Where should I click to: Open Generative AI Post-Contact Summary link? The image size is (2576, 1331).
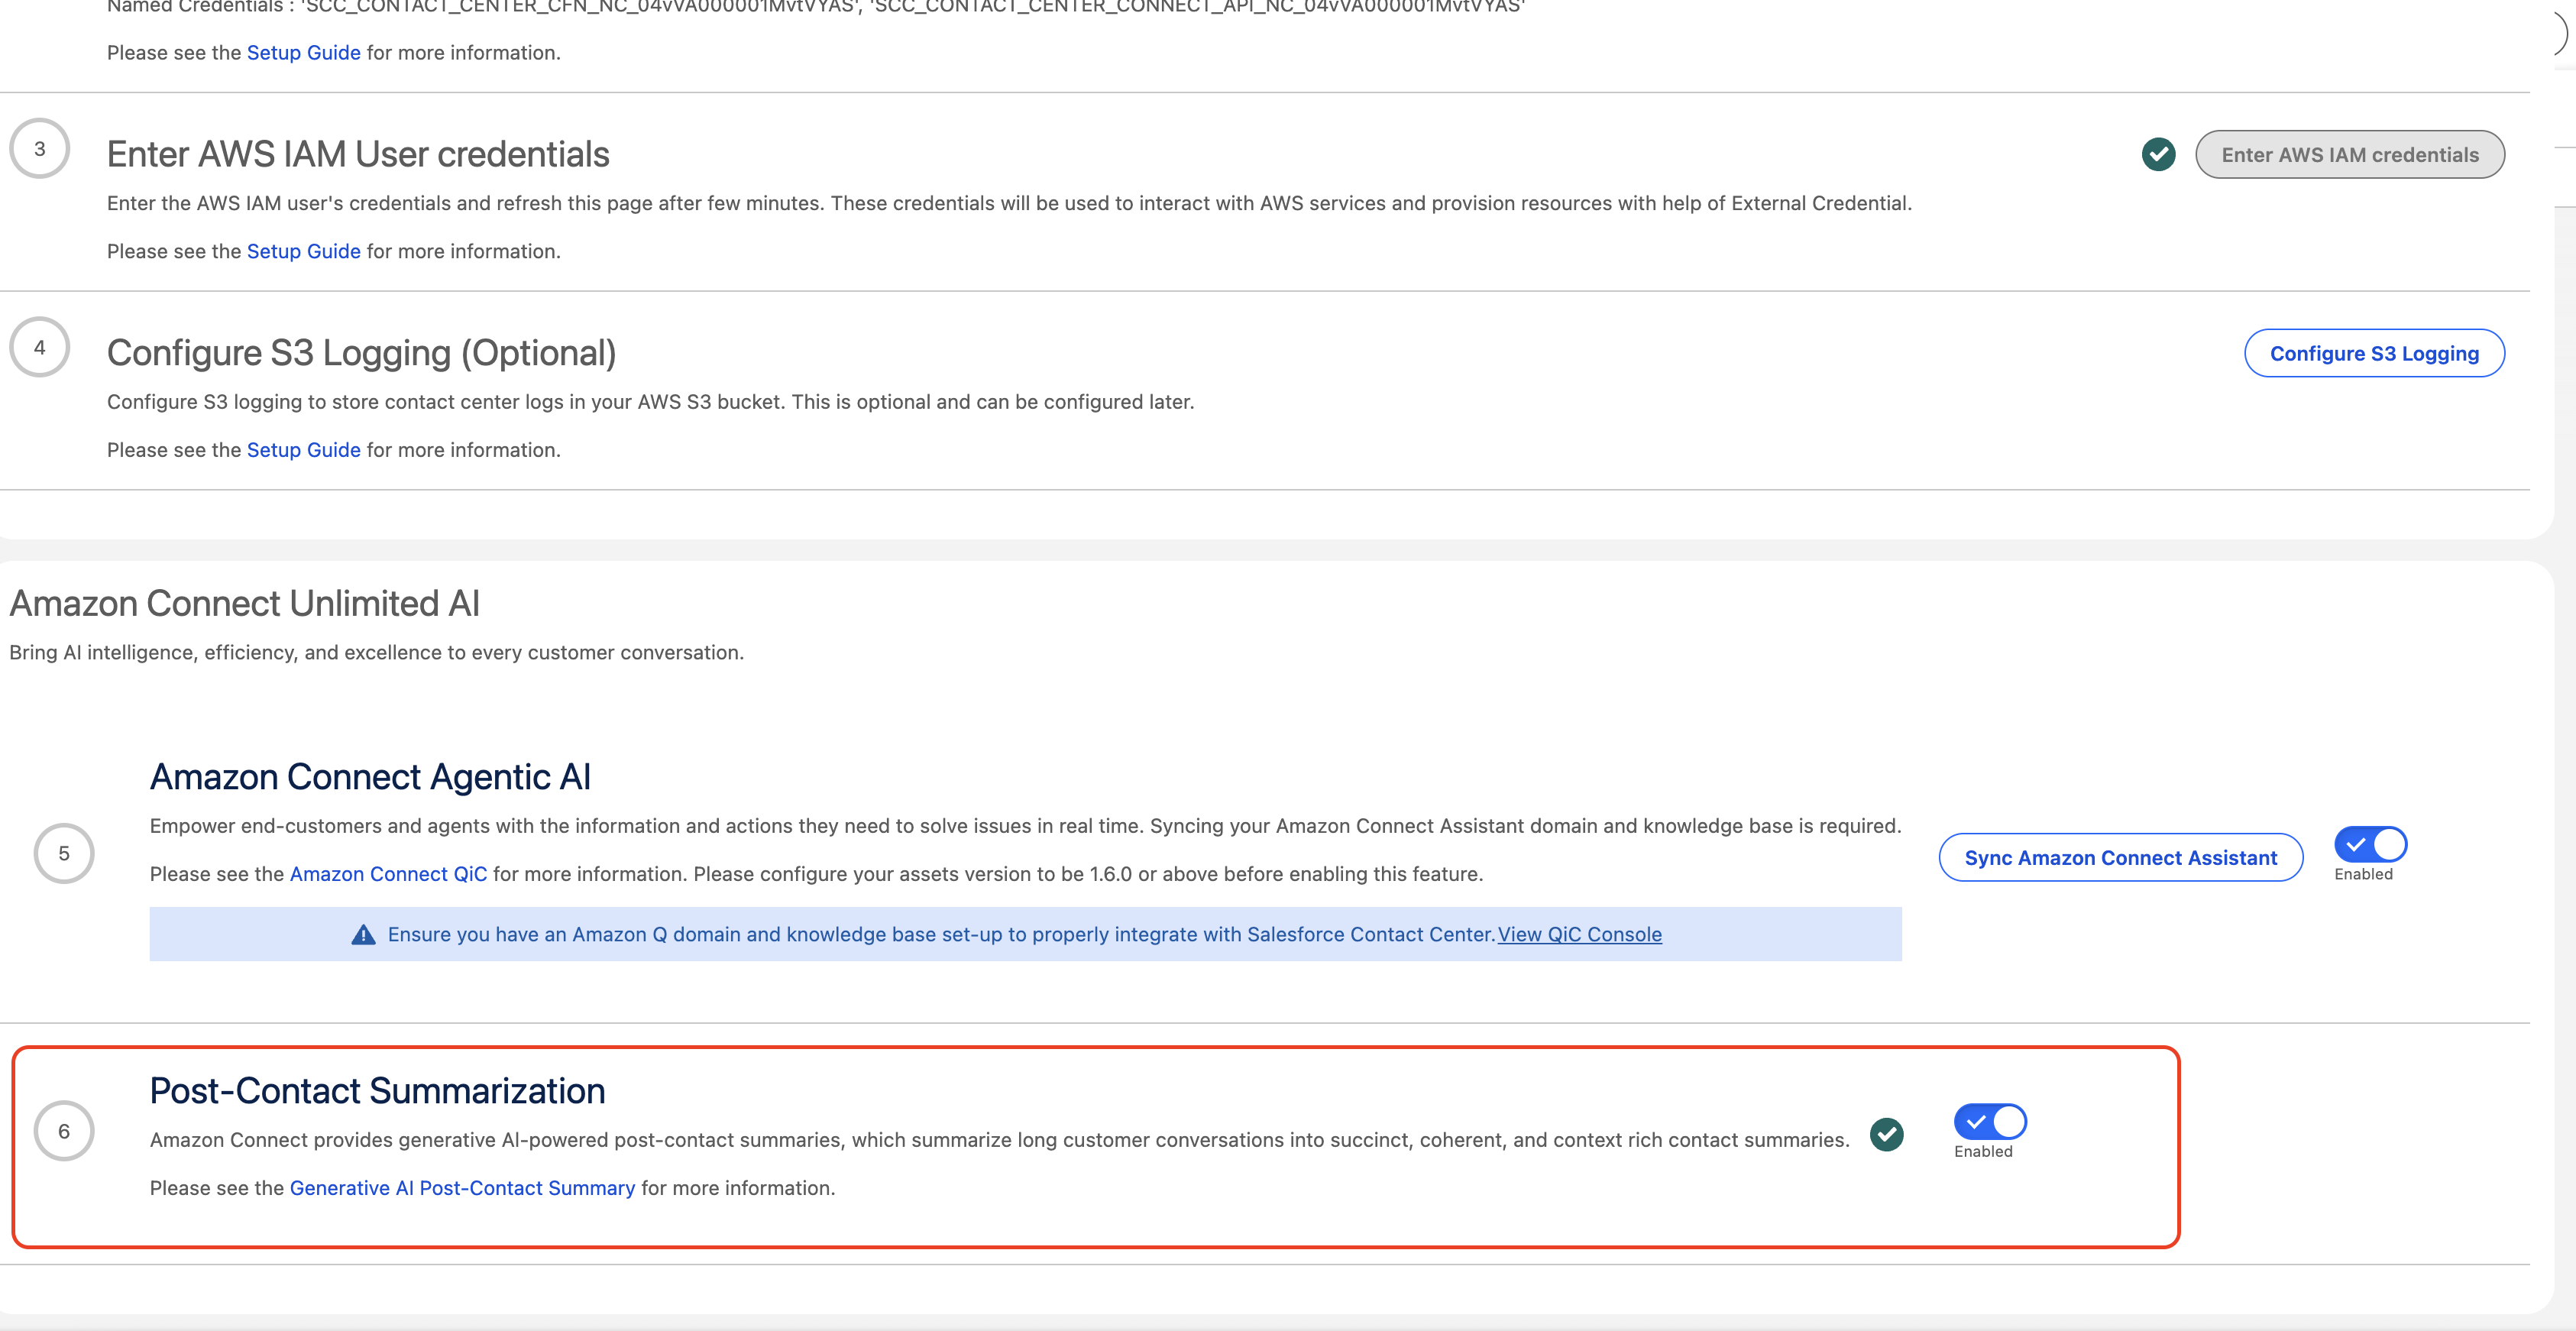click(x=462, y=1188)
